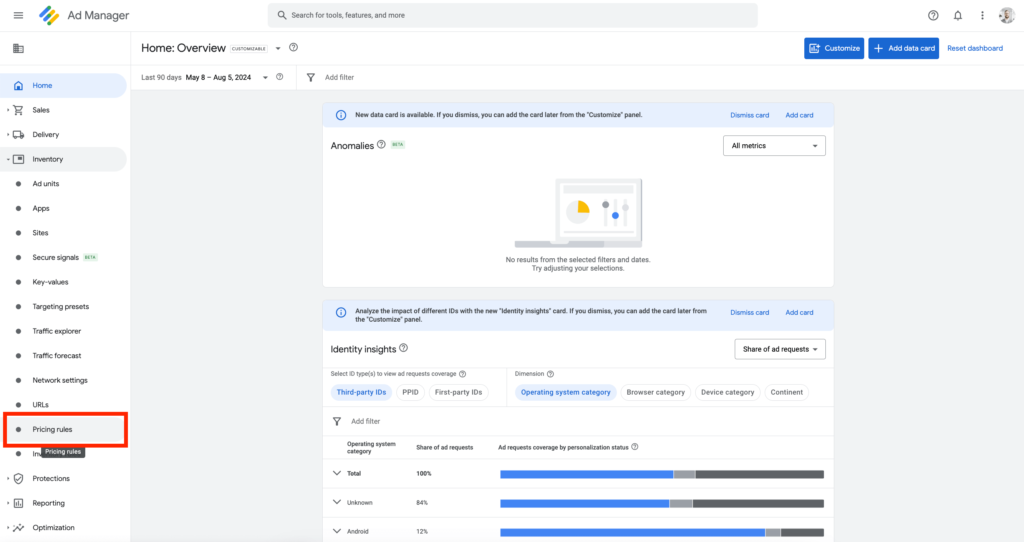Open the hamburger main menu icon
Screen dimensions: 1024x542
[x=18, y=15]
